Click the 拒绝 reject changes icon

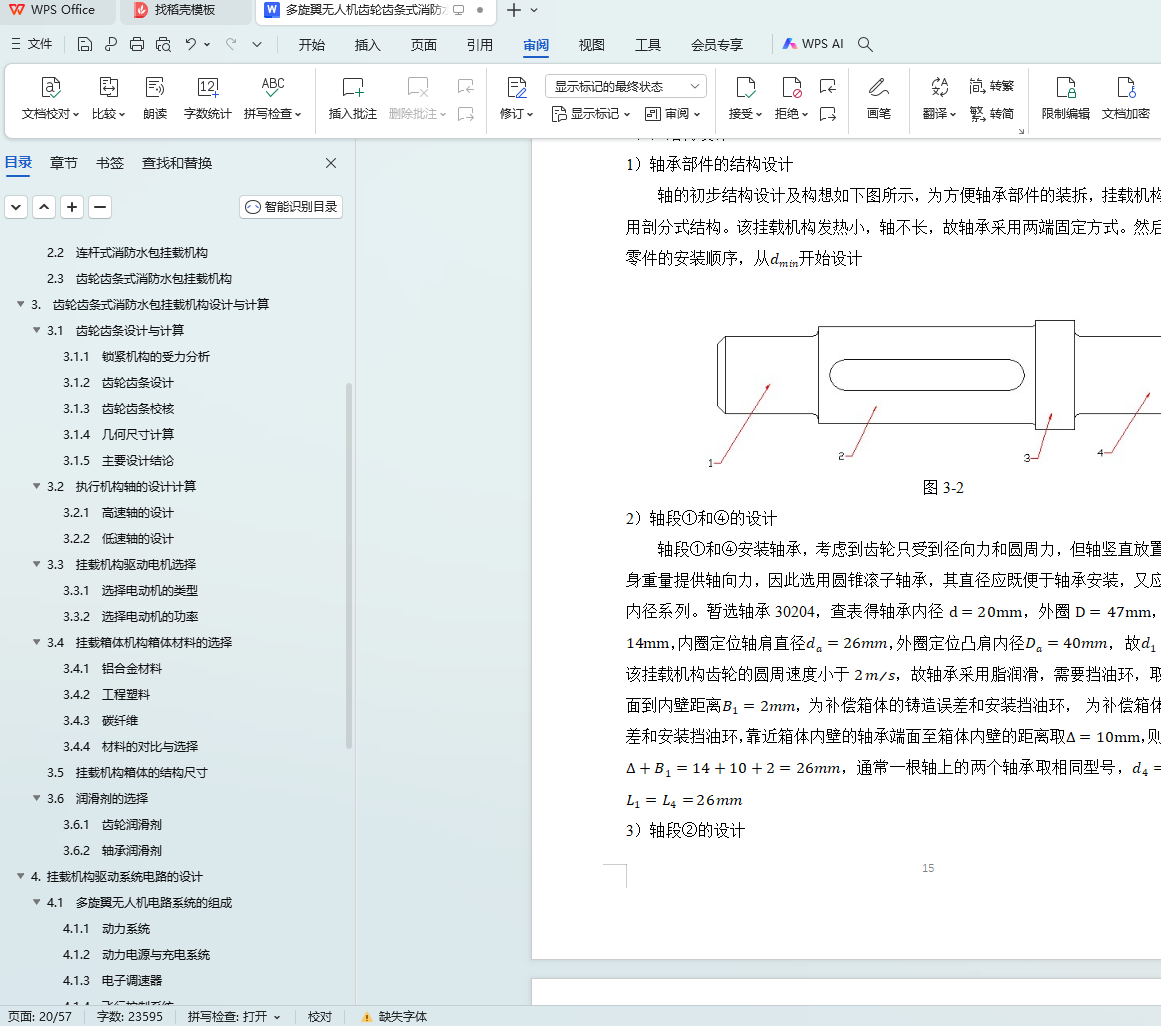(791, 87)
